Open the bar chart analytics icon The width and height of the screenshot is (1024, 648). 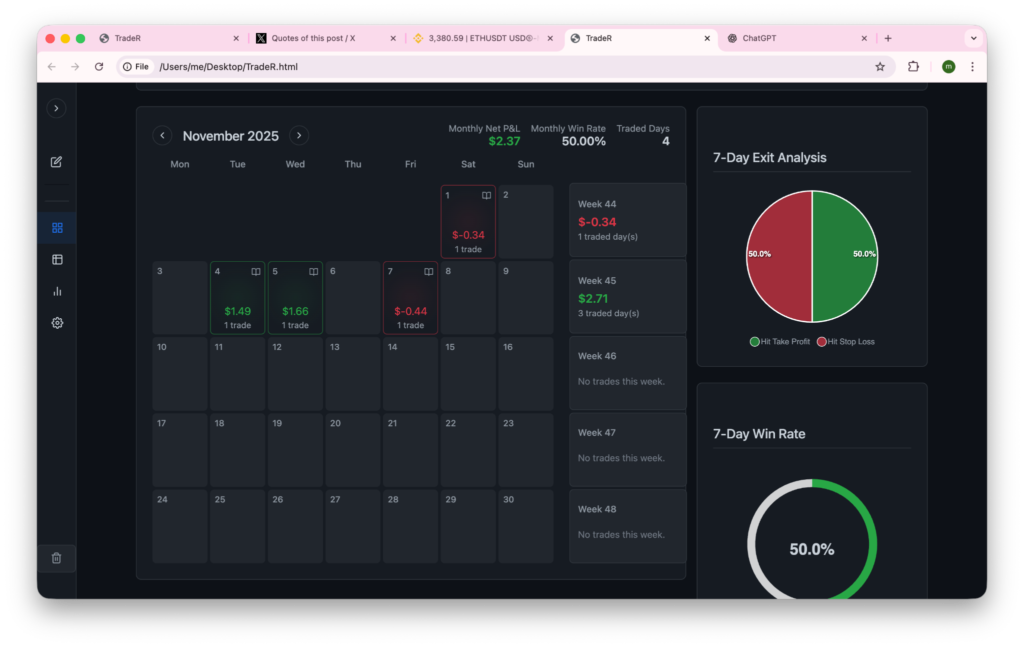(x=57, y=291)
